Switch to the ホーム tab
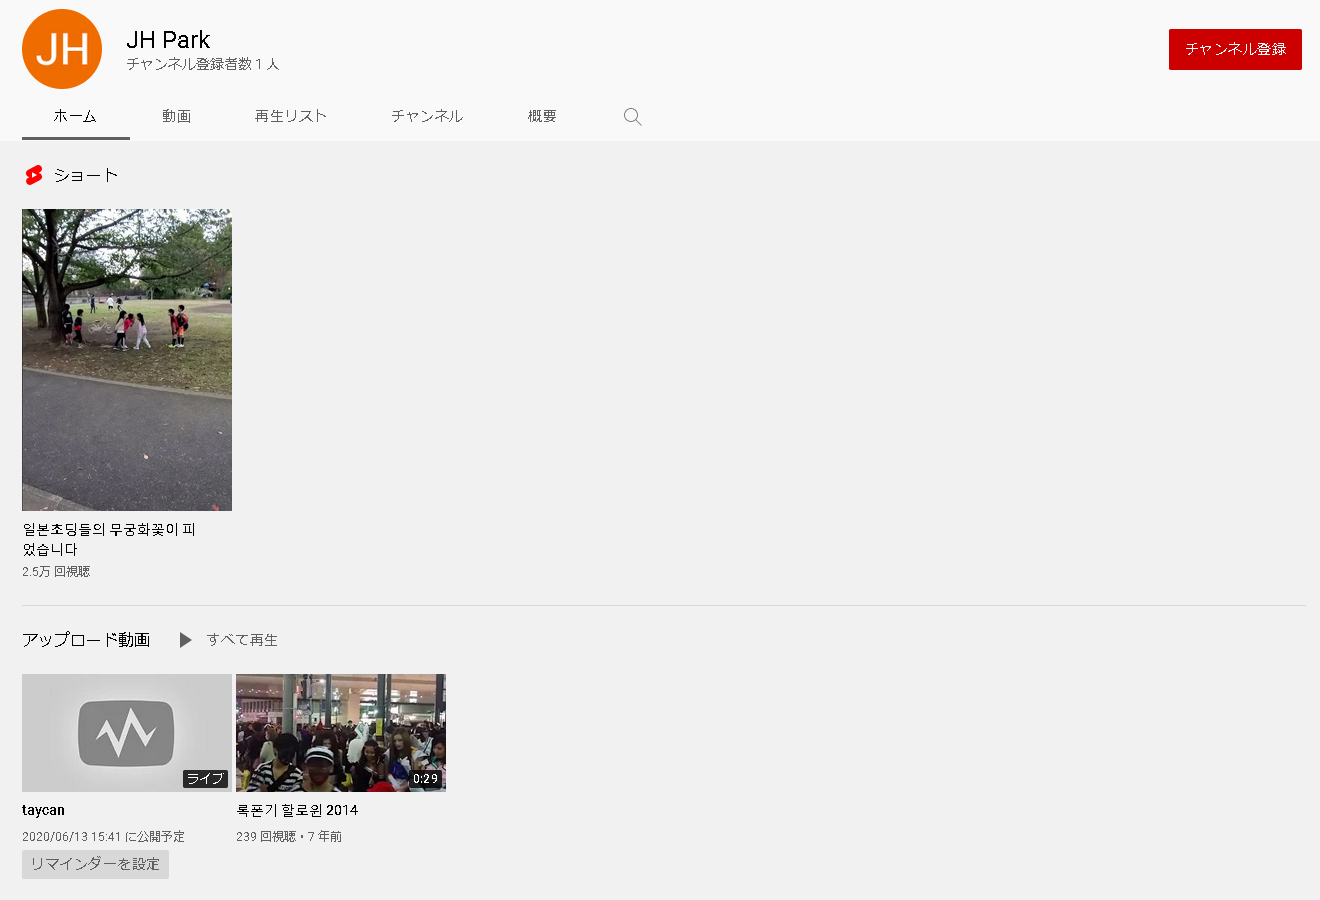 pyautogui.click(x=75, y=117)
